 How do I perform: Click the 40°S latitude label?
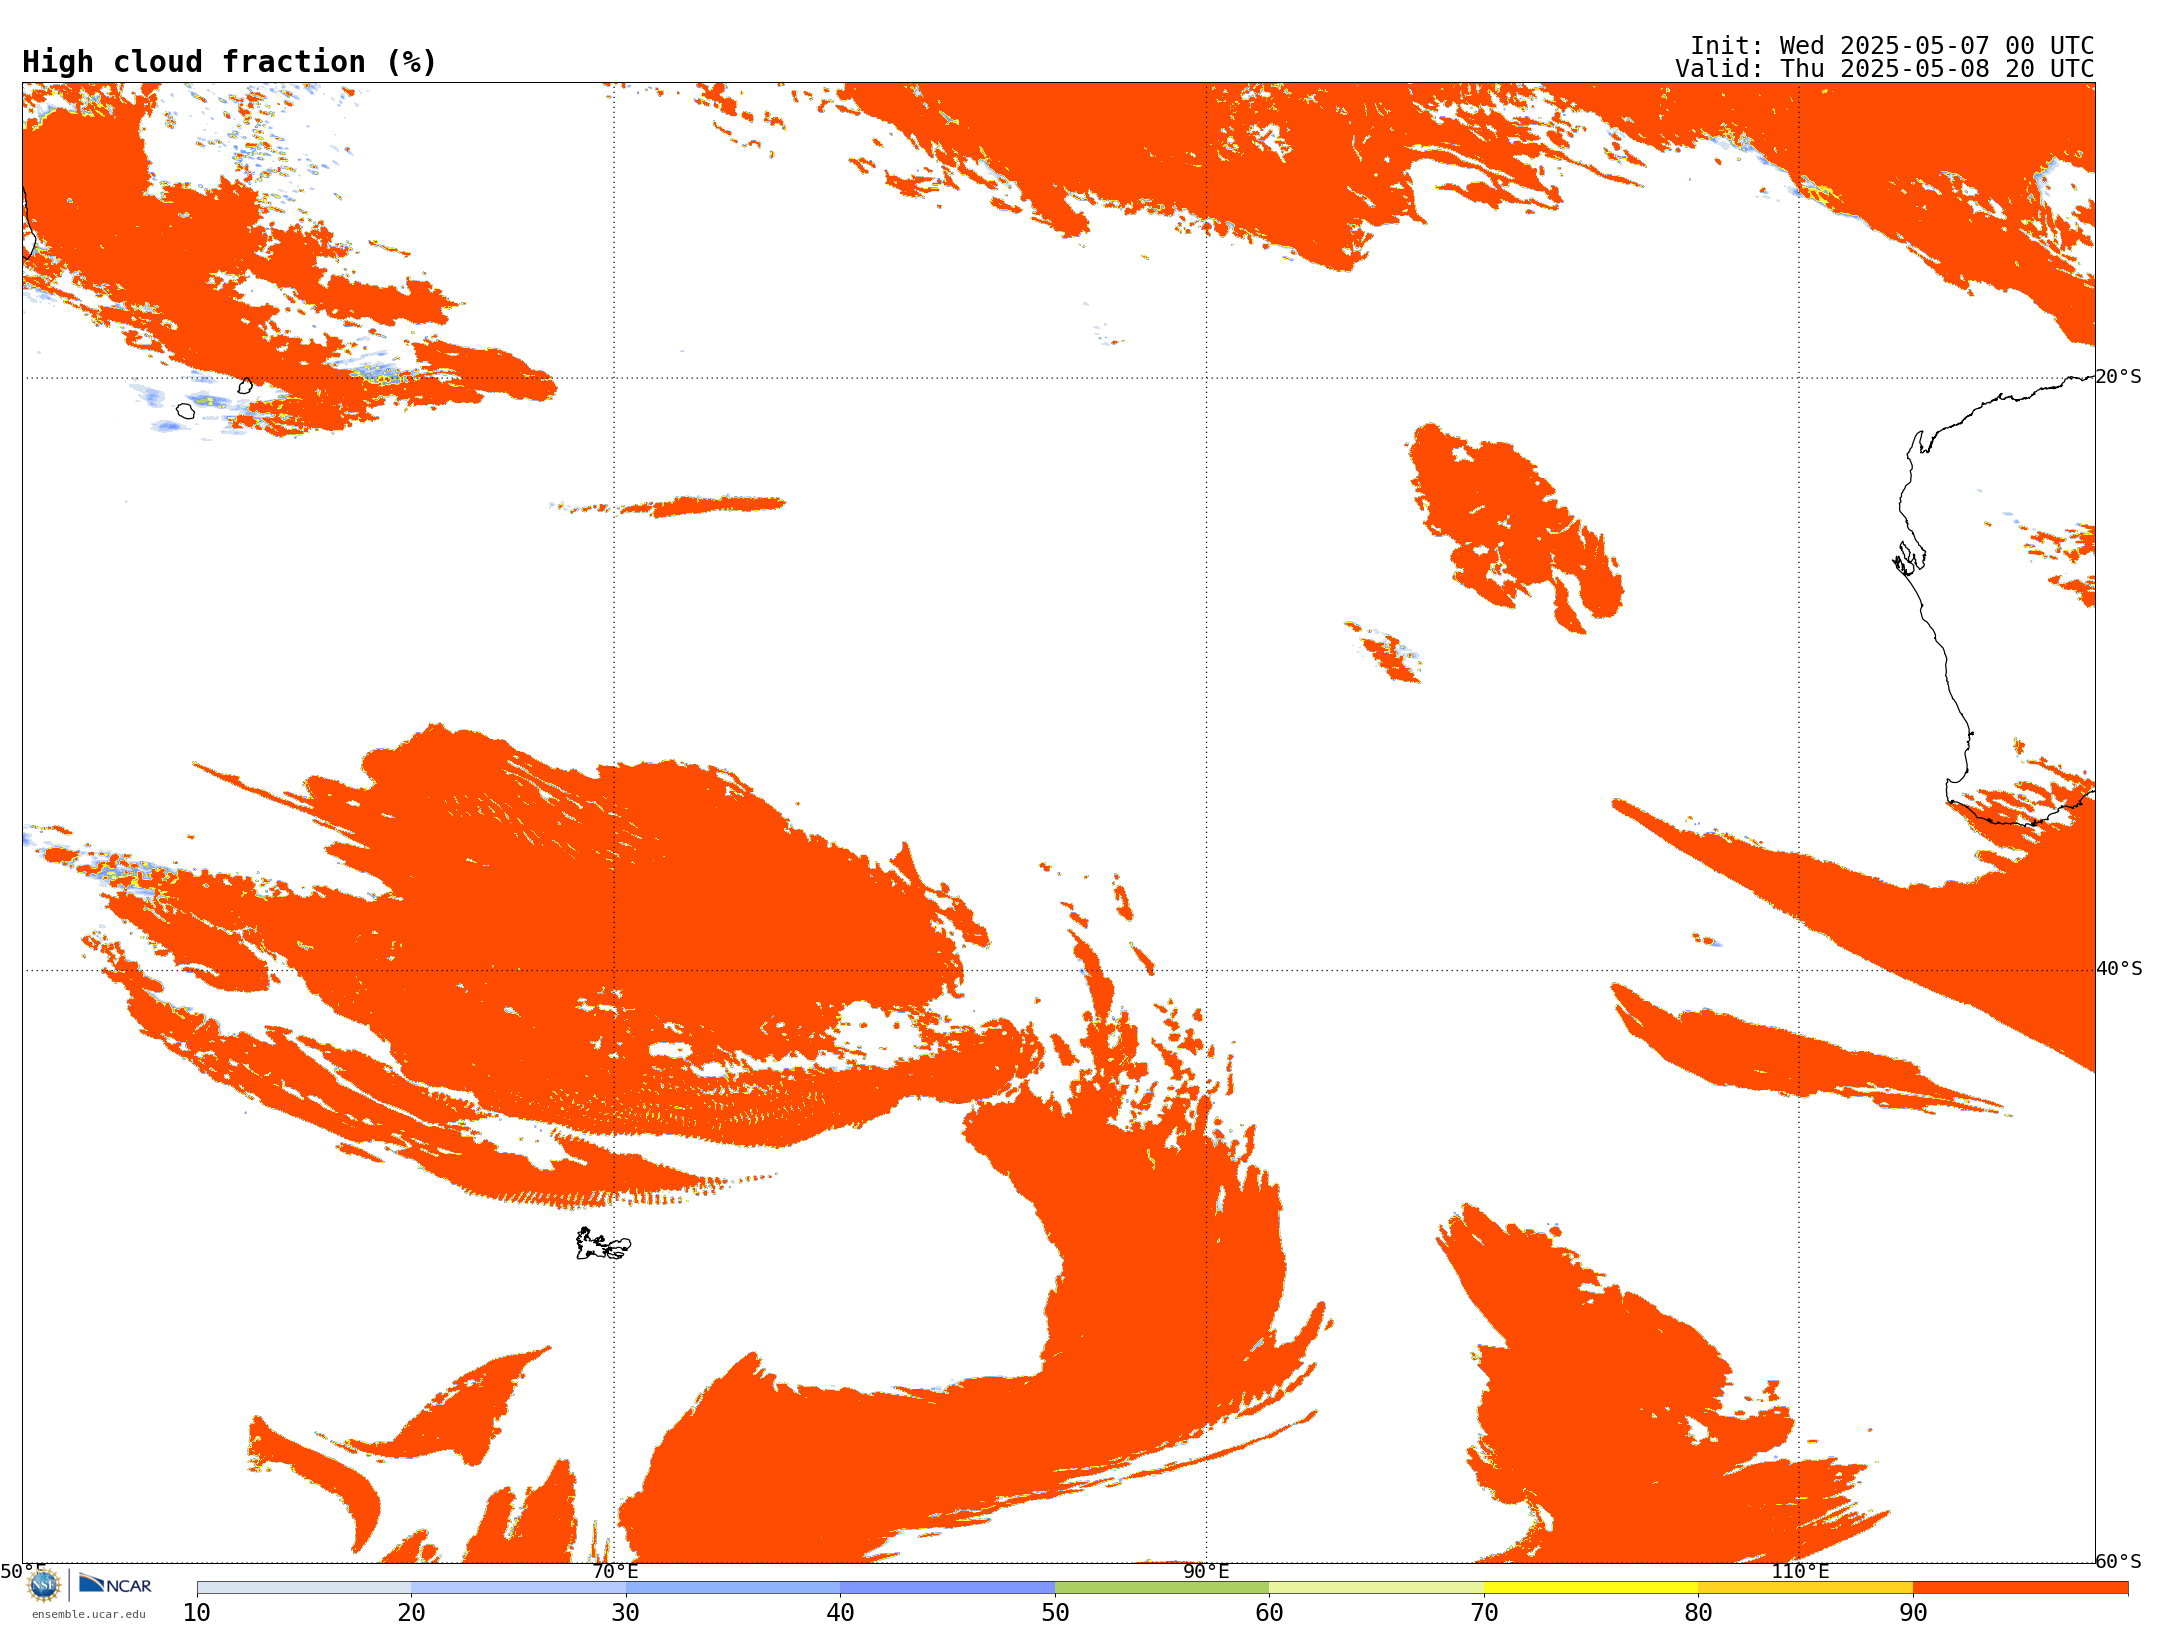pyautogui.click(x=2119, y=969)
